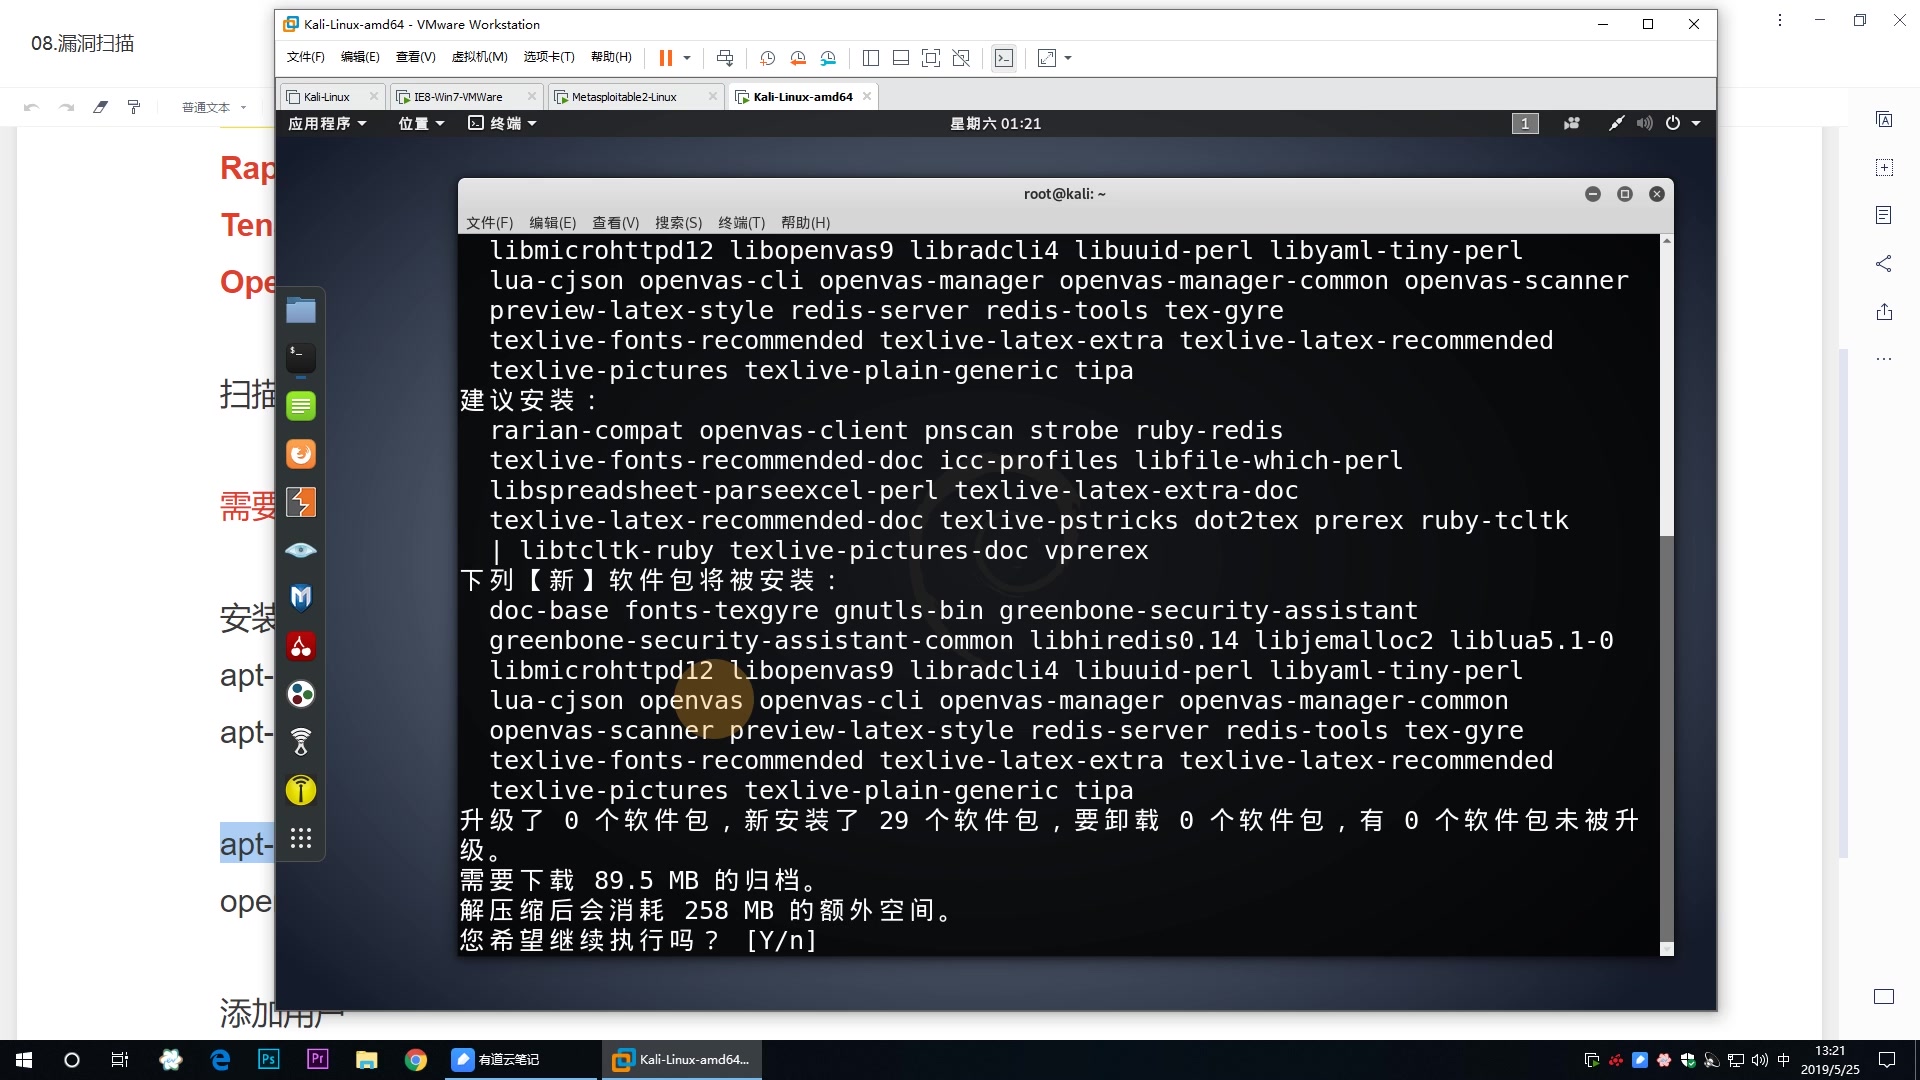
Task: Launch the terminal from Kali dock
Action: (x=301, y=358)
